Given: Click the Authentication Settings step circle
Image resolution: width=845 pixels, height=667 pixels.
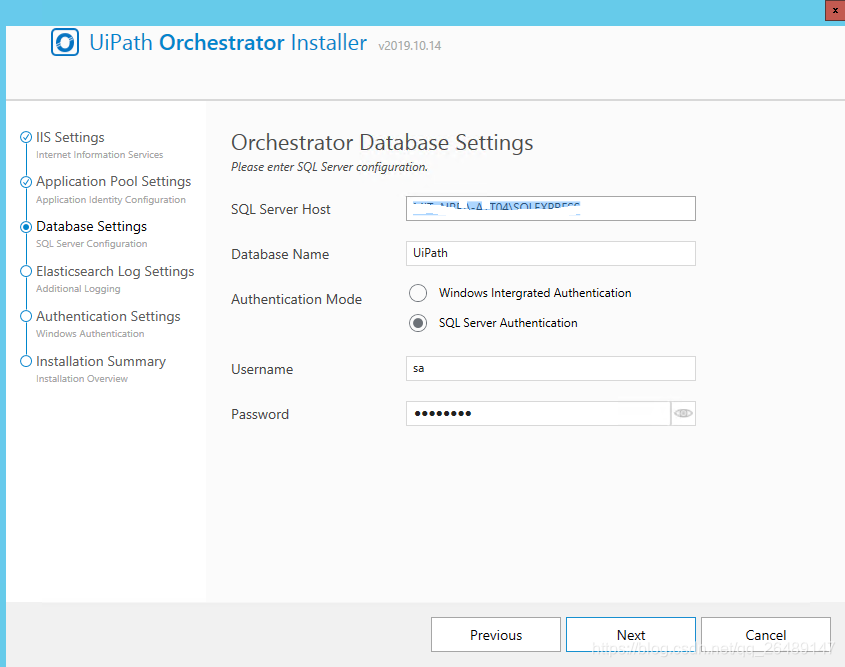Looking at the screenshot, I should point(26,316).
